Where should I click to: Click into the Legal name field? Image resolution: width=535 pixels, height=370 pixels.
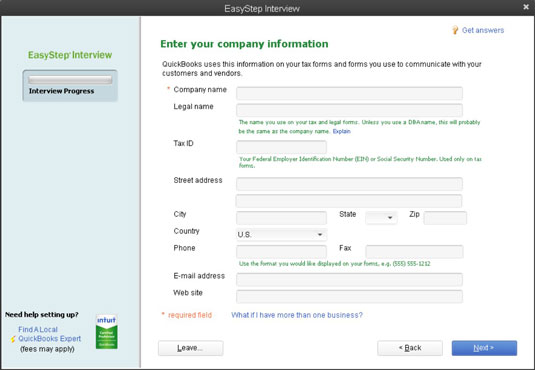pyautogui.click(x=349, y=110)
